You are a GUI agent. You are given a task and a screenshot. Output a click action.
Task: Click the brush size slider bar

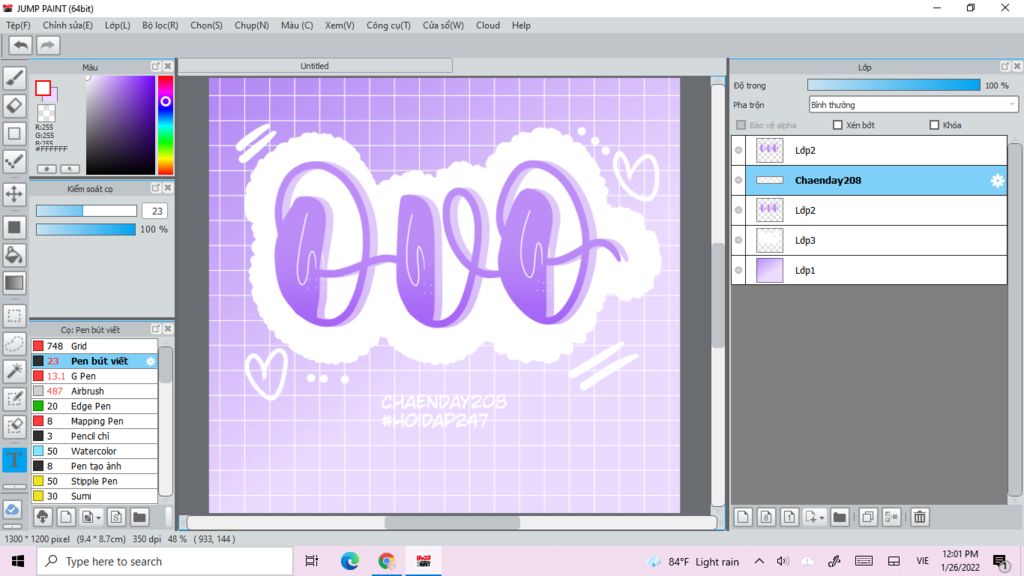(x=86, y=211)
